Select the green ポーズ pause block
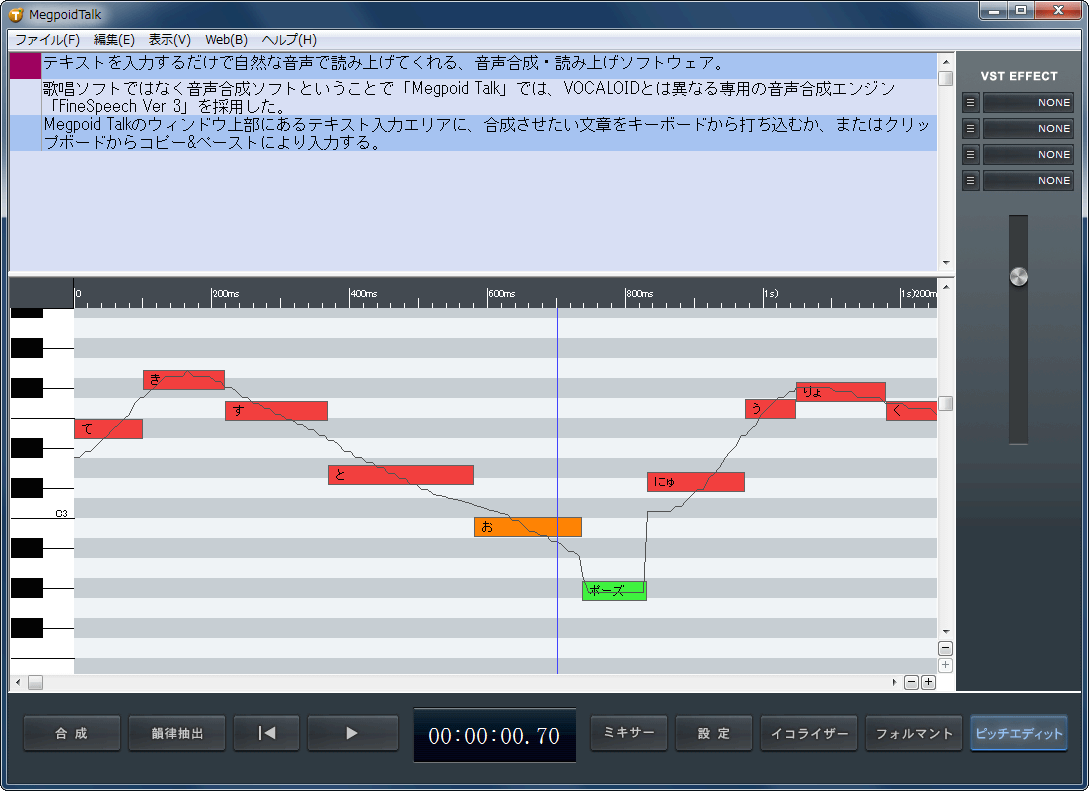1089x791 pixels. tap(614, 591)
